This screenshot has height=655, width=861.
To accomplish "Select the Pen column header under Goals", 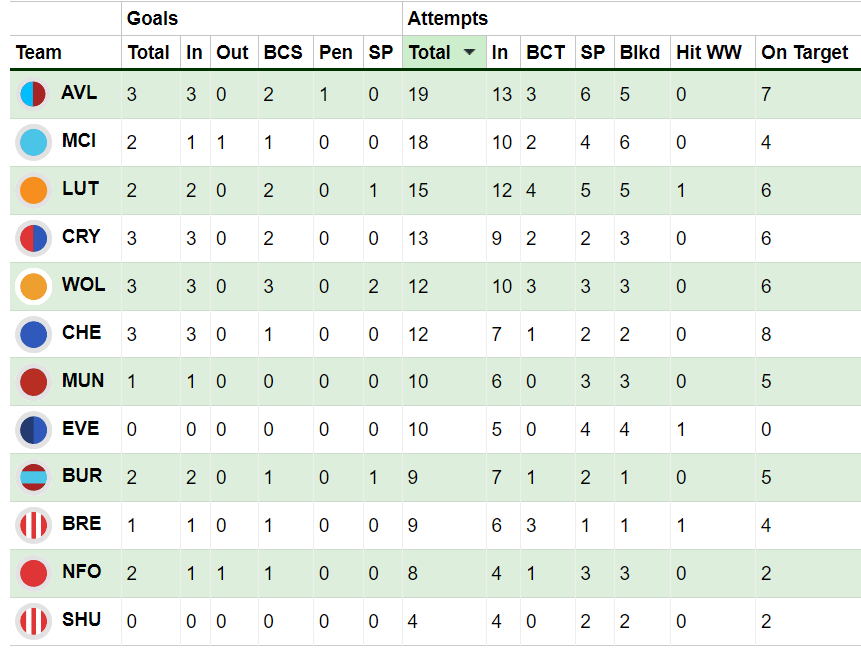I will (x=337, y=52).
